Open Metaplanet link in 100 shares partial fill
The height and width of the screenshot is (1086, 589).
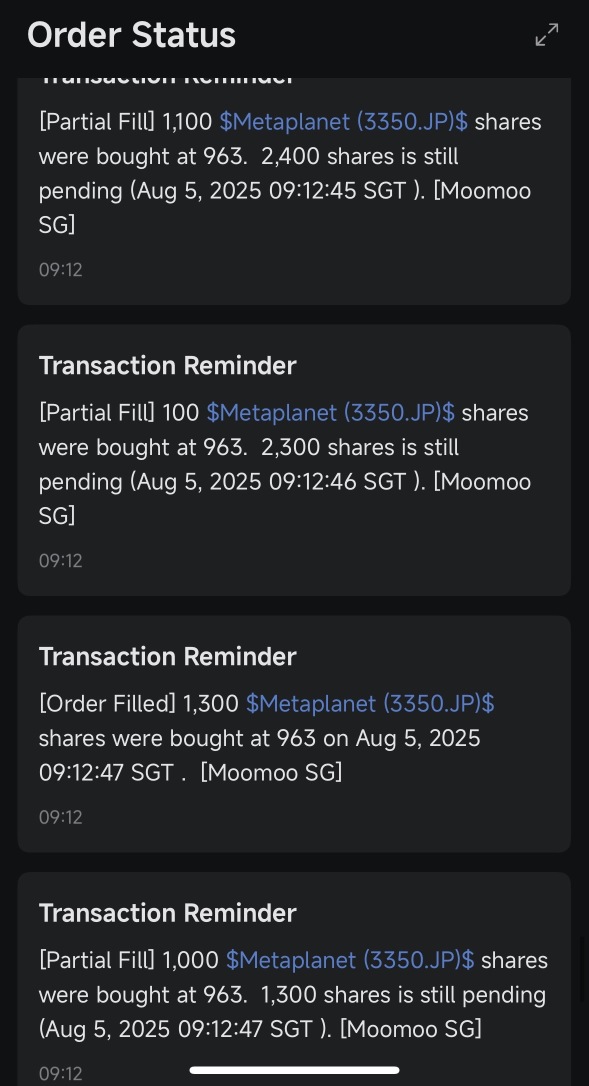[x=331, y=413]
